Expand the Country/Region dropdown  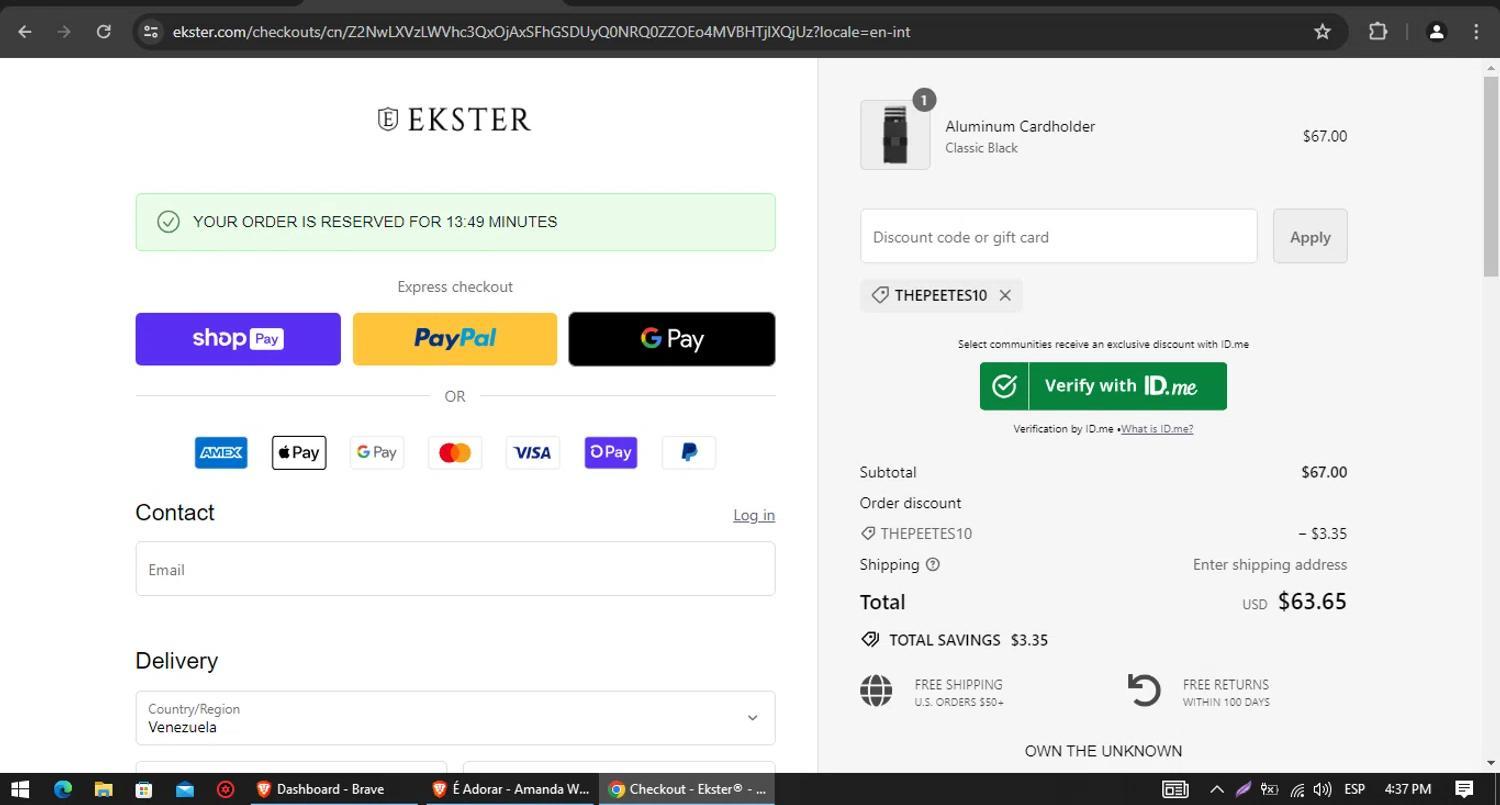(x=455, y=718)
